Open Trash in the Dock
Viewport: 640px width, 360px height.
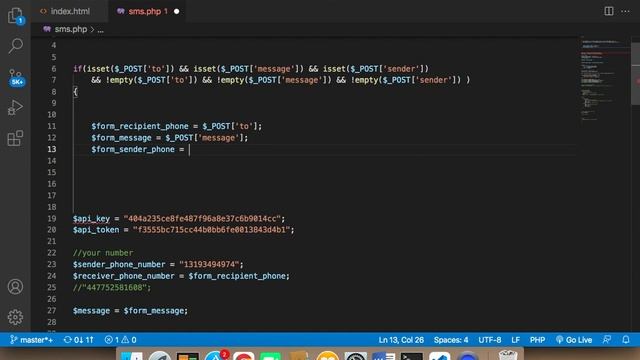click(508, 355)
